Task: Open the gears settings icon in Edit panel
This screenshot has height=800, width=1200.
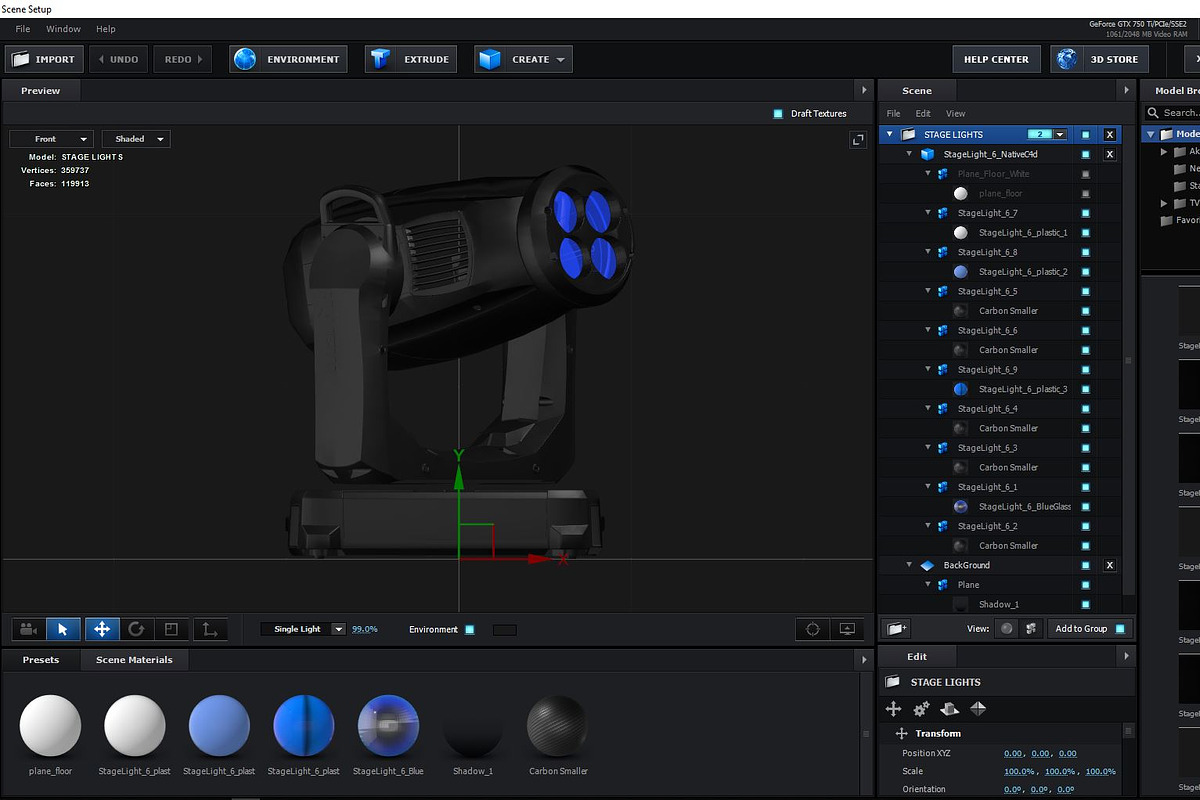Action: [x=922, y=709]
